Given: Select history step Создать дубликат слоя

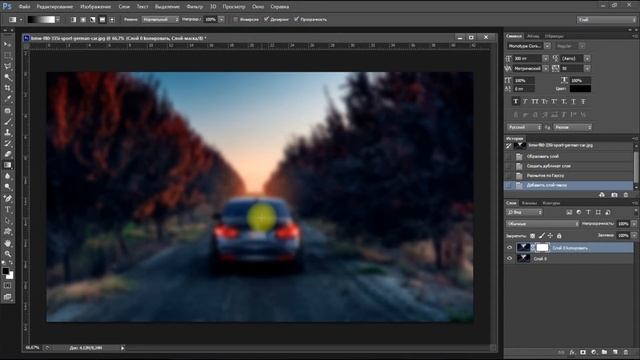Looking at the screenshot, I should 549,166.
